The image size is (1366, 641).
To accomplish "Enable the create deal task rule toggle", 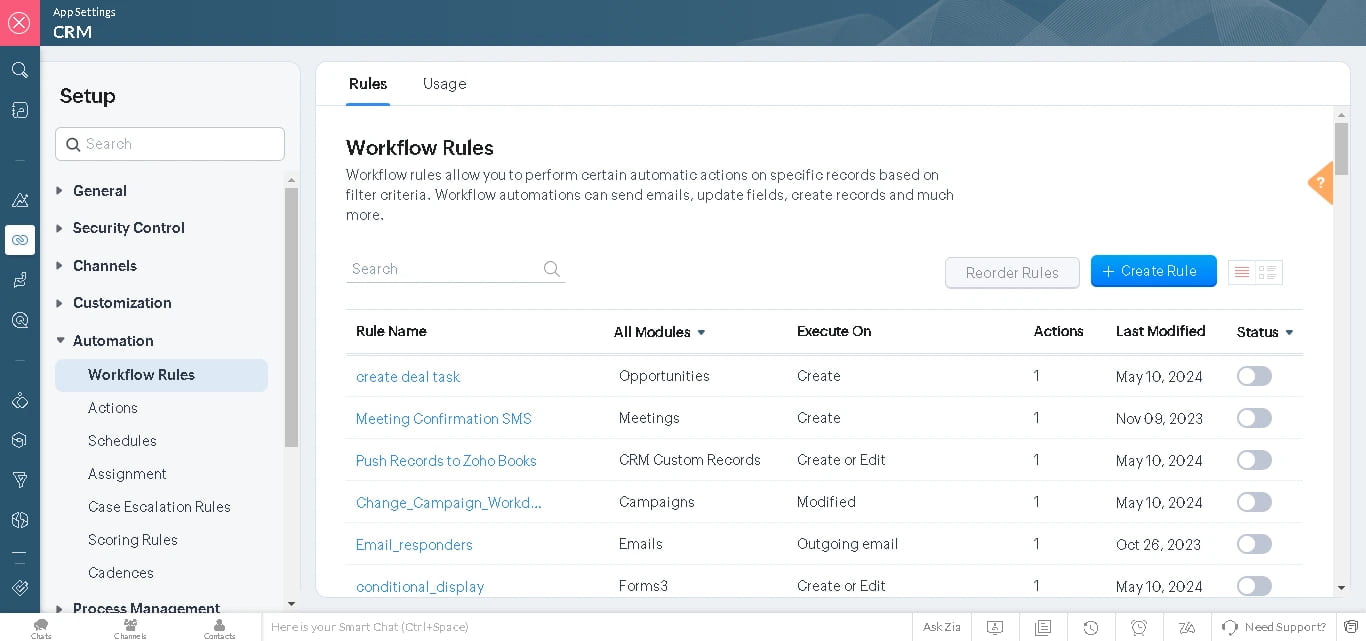I will pyautogui.click(x=1254, y=376).
